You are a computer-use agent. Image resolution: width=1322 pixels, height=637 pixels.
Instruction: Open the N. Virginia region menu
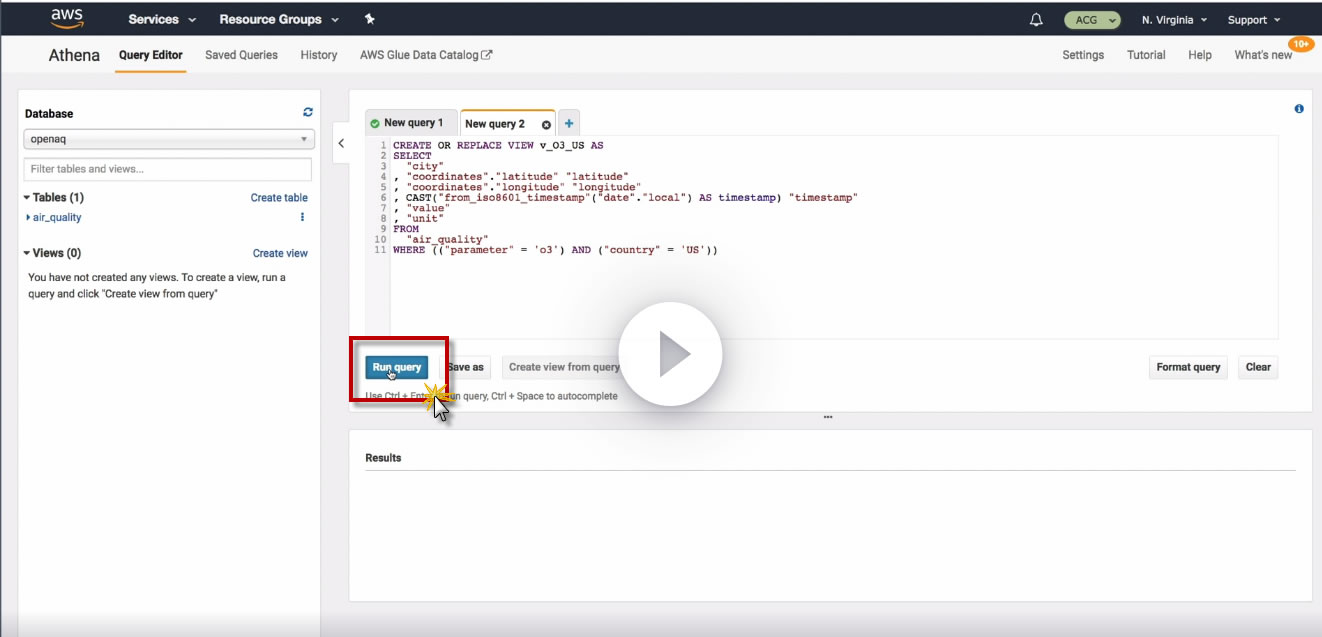click(1174, 20)
